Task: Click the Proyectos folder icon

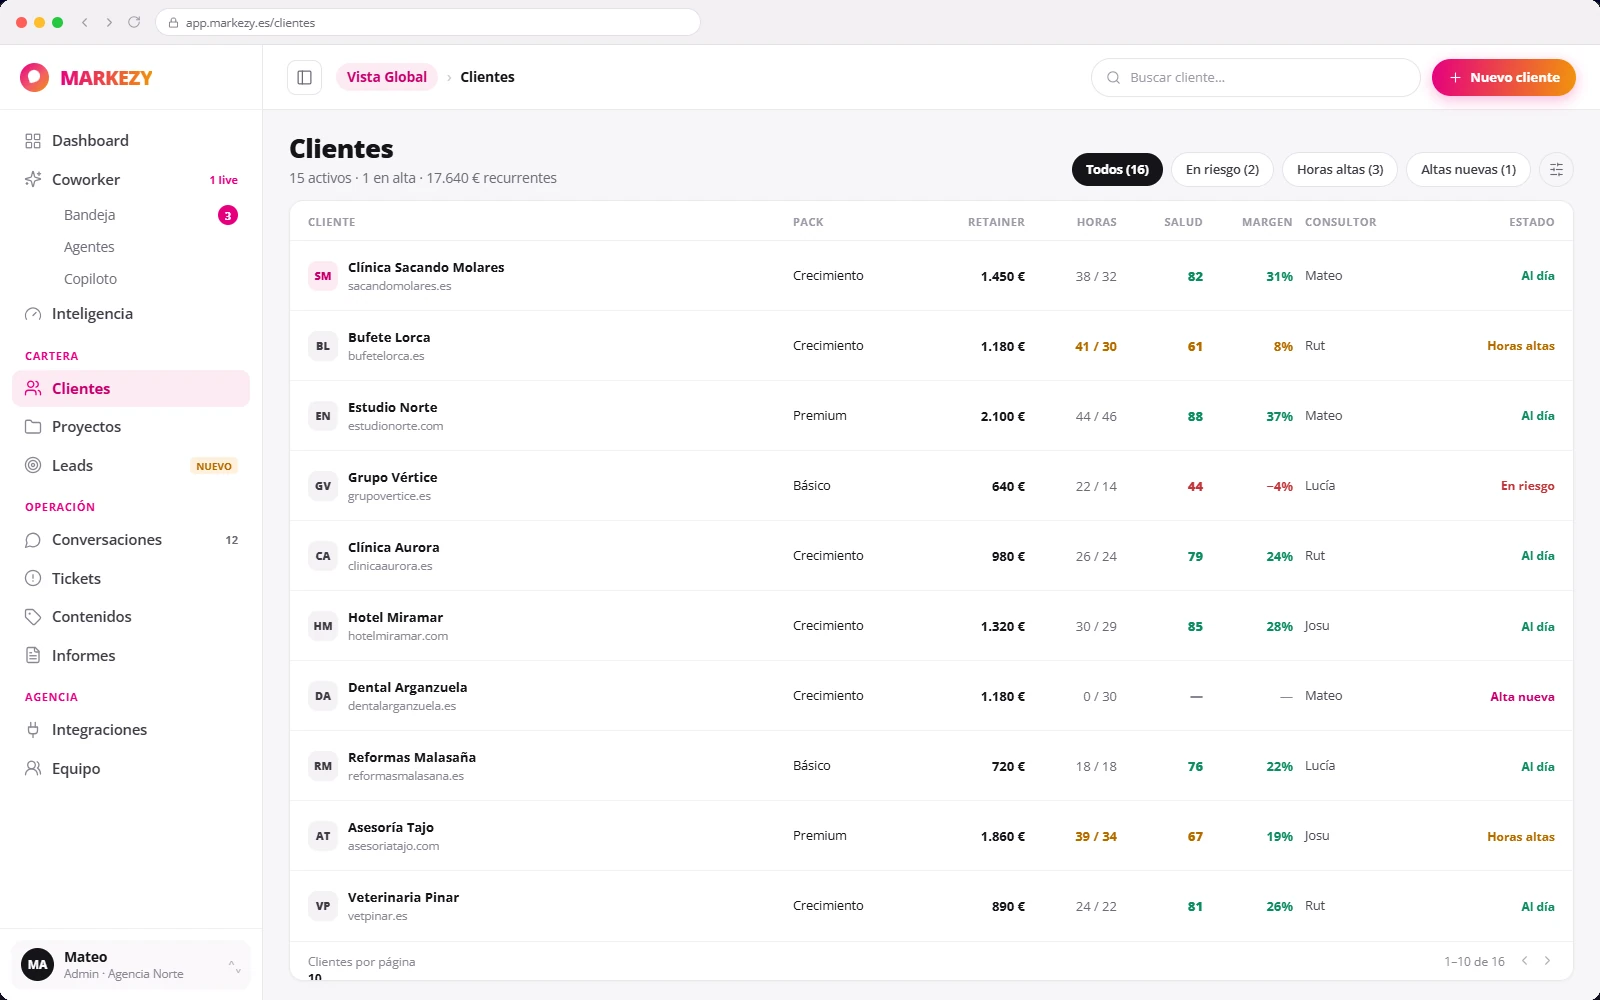Action: point(33,427)
